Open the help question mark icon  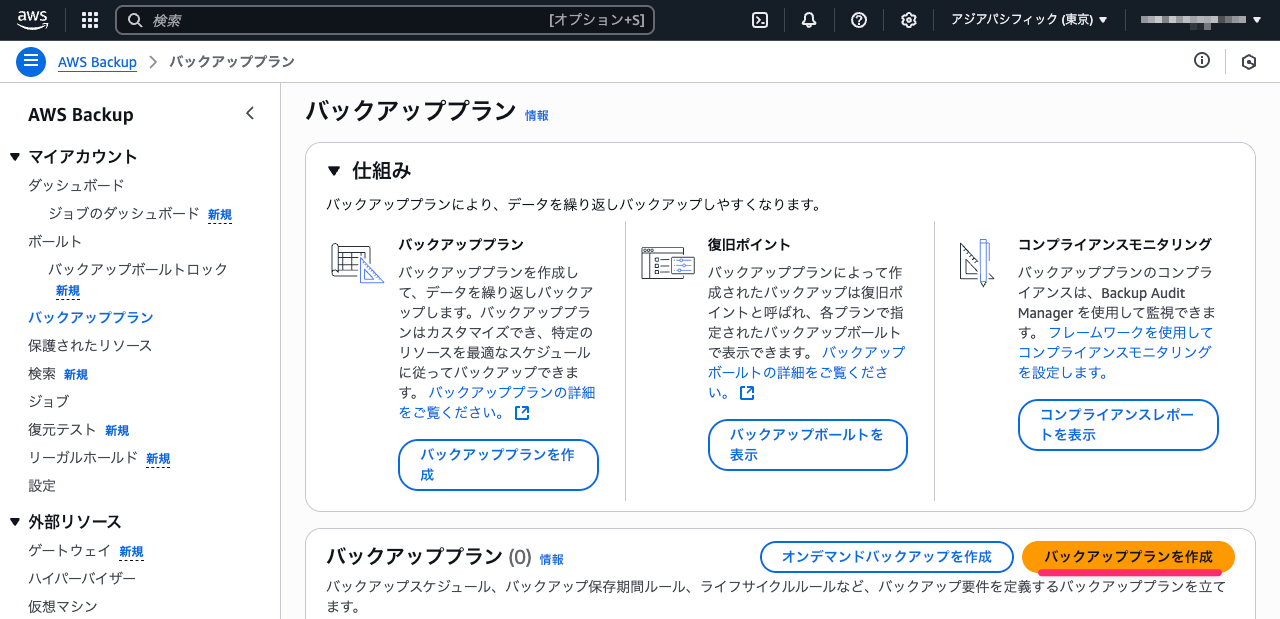click(x=859, y=20)
